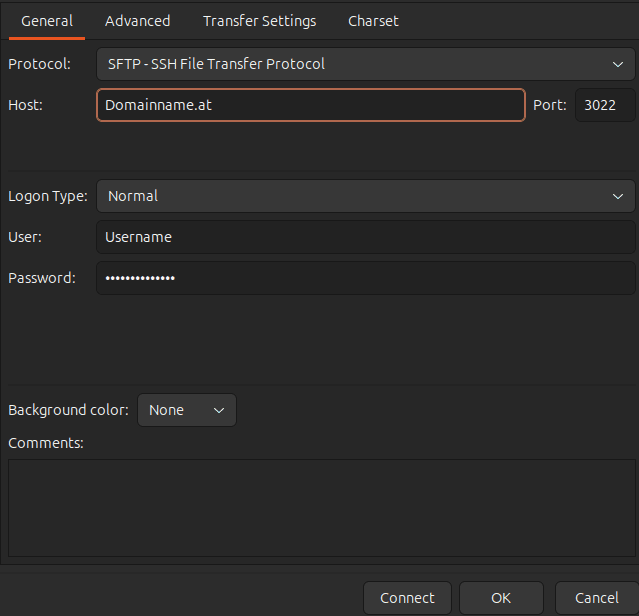Expand the Protocol dropdown showing SFTP
Screen dimensions: 639x616
(365, 64)
